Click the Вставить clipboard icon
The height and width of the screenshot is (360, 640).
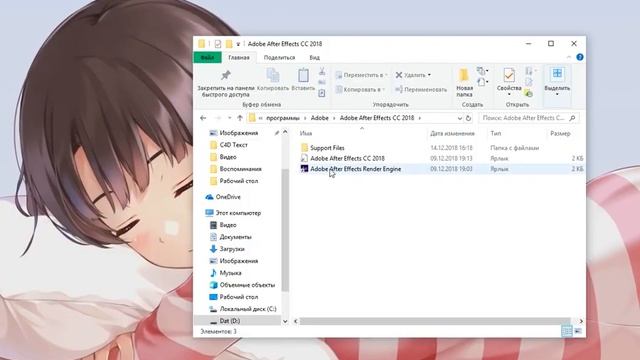coord(303,76)
